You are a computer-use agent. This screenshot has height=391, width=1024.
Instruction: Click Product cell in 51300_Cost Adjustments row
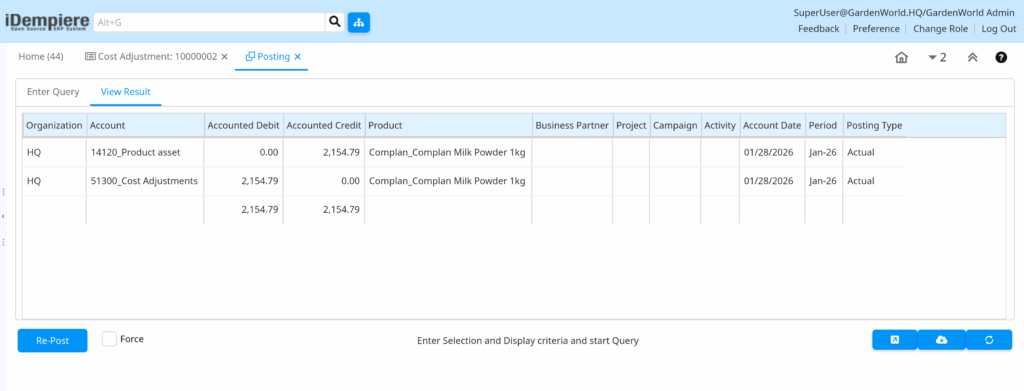[448, 181]
